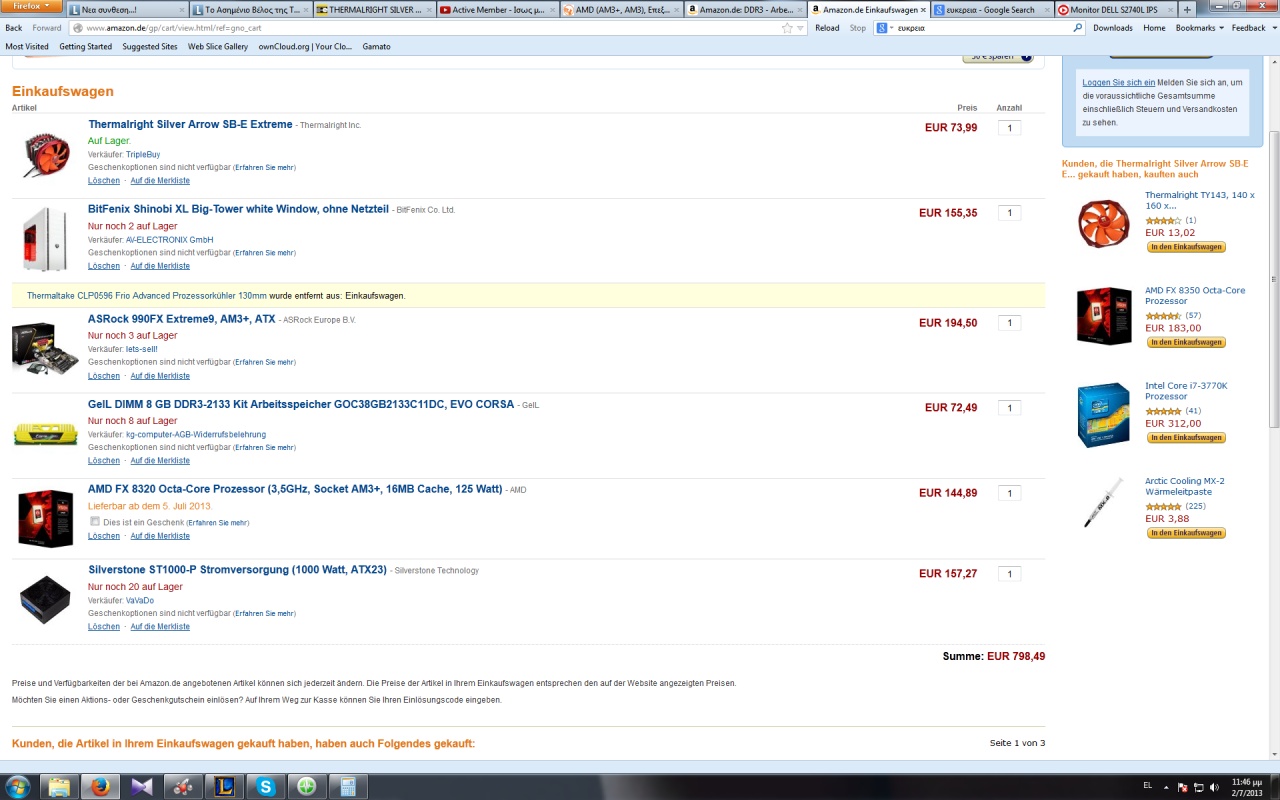Open Calculator from the taskbar
Screen dimensions: 1280x800
click(348, 786)
